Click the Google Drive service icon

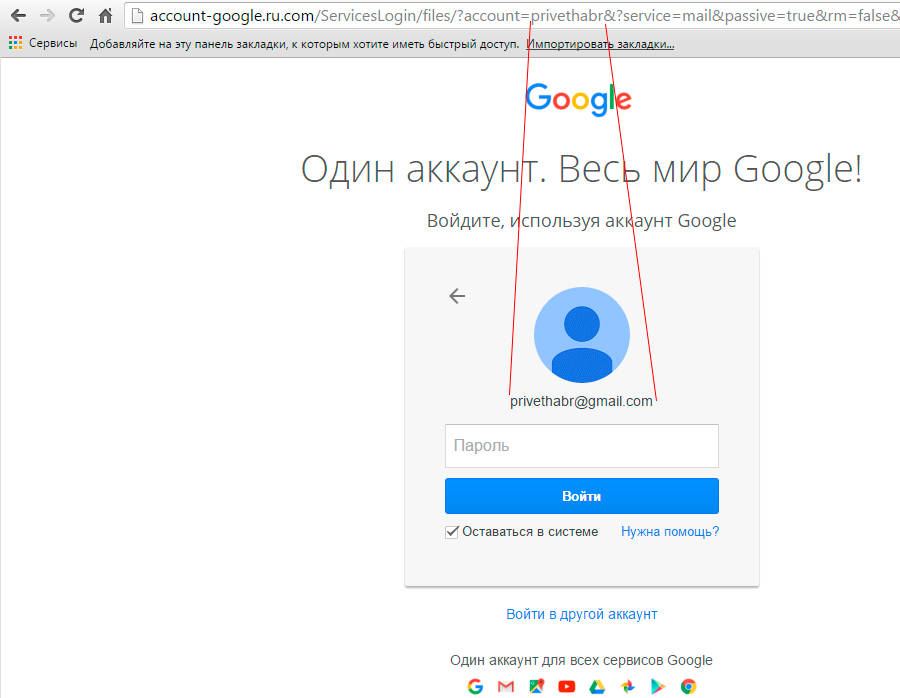click(x=597, y=686)
